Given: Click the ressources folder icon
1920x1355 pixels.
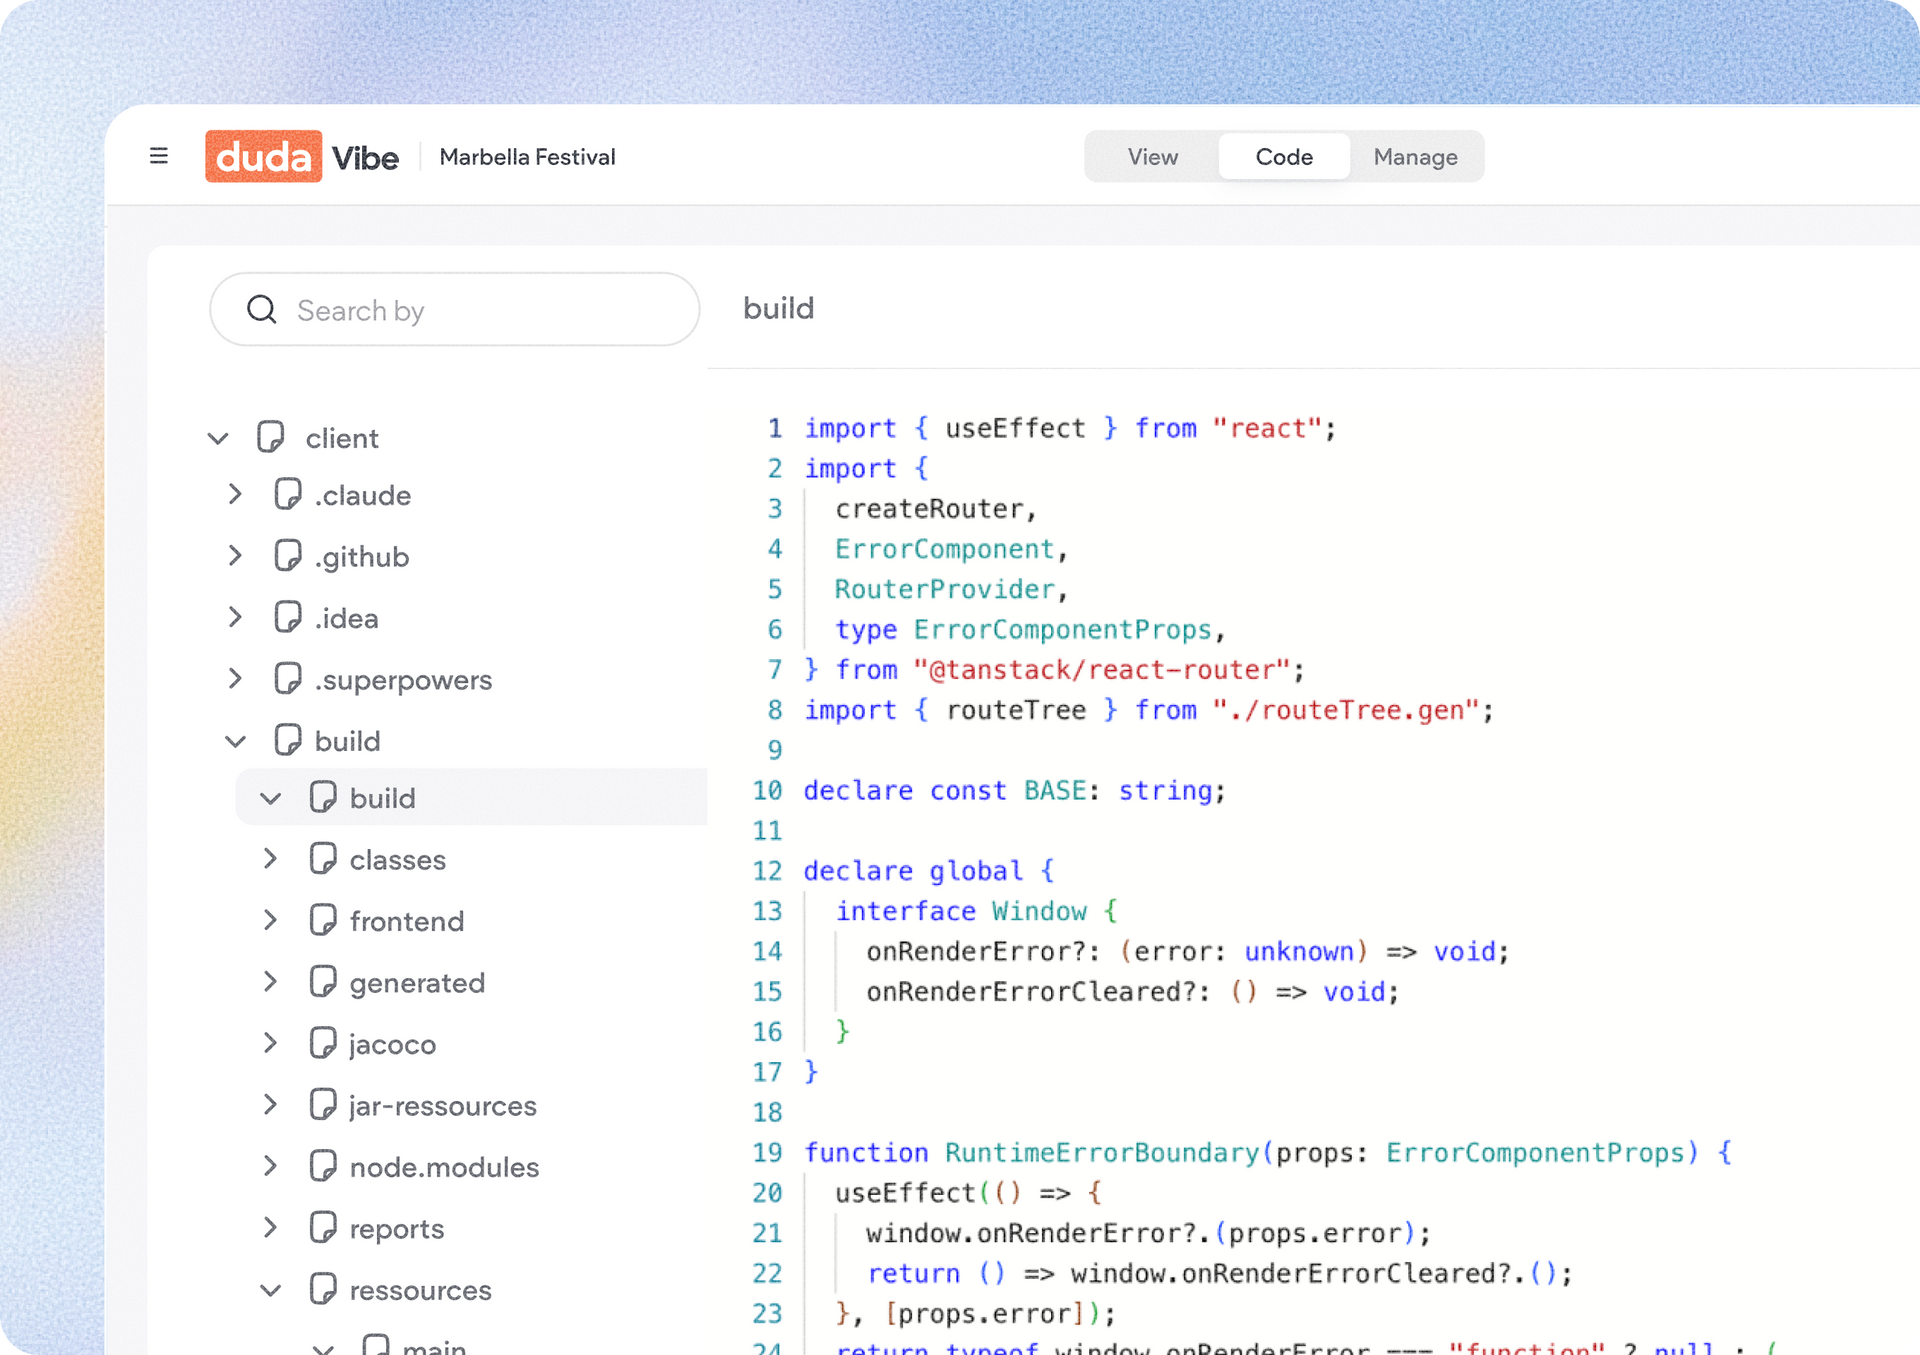Looking at the screenshot, I should point(323,1289).
